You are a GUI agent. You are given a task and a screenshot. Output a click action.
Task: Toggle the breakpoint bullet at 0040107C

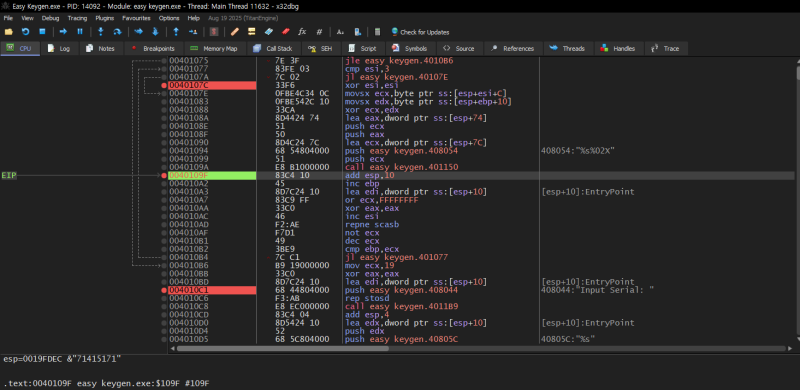click(x=164, y=85)
